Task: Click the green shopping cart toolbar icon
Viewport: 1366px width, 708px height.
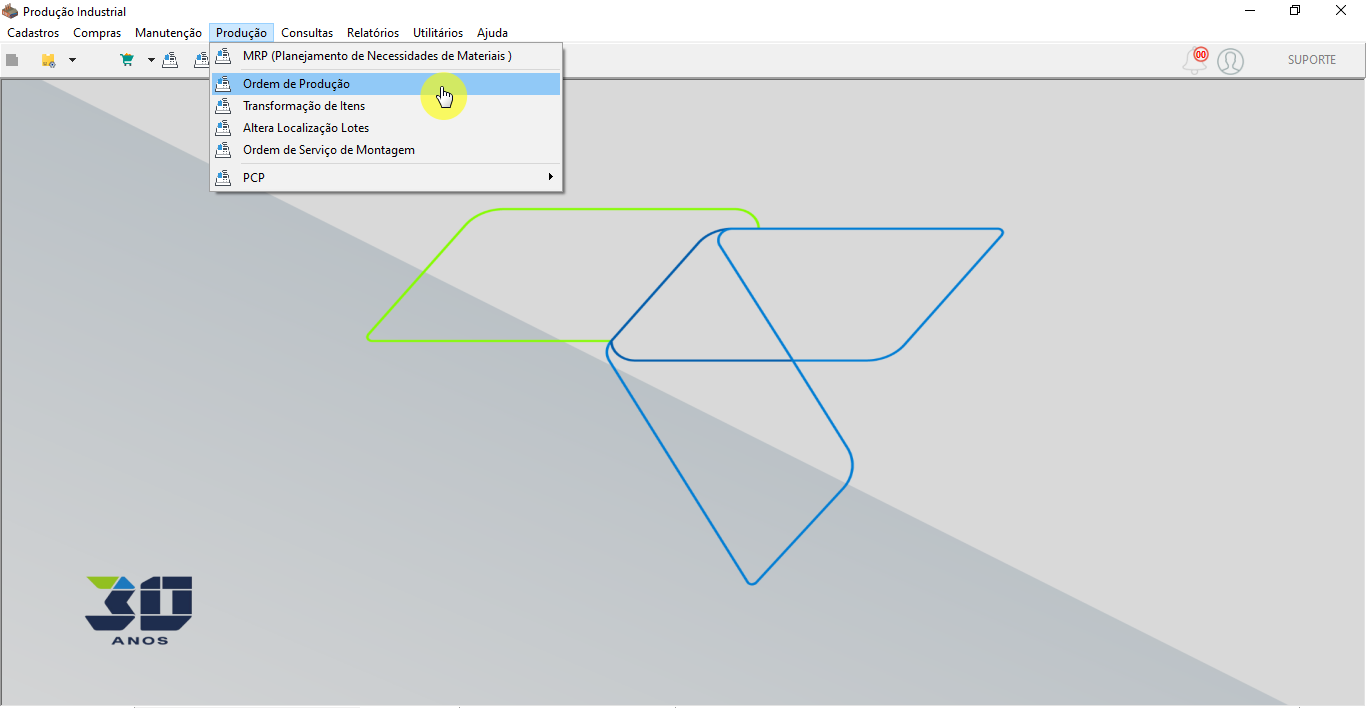Action: [x=127, y=60]
